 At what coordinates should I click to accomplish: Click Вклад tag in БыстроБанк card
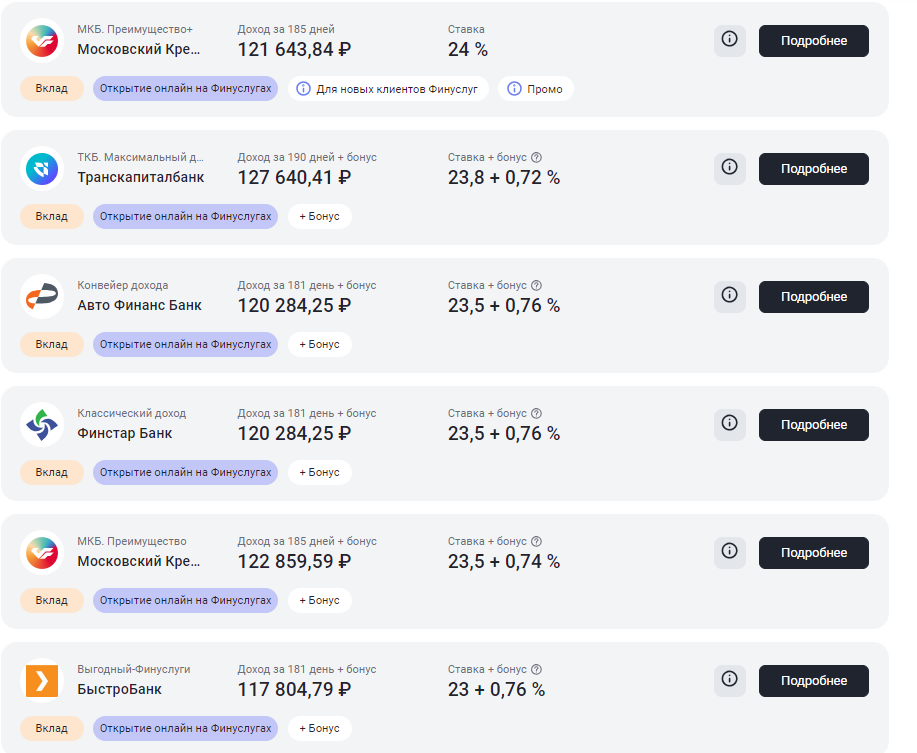click(x=51, y=728)
